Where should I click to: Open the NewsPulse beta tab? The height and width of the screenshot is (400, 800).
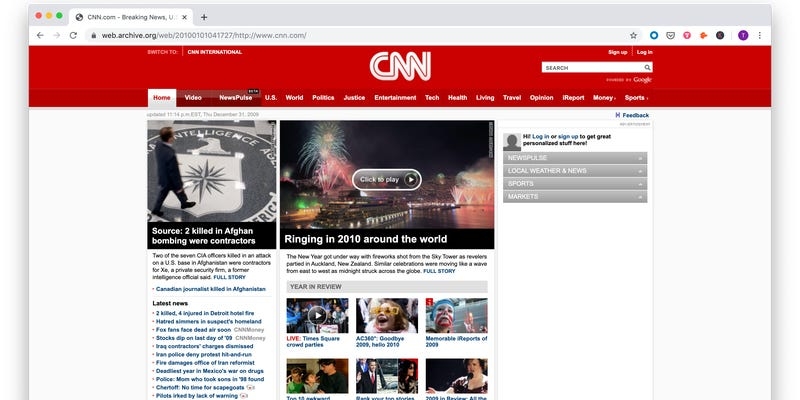point(236,98)
